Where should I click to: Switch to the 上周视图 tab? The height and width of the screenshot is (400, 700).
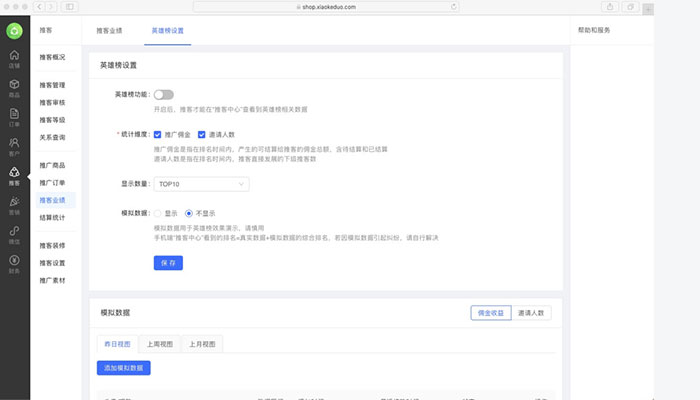click(x=158, y=344)
